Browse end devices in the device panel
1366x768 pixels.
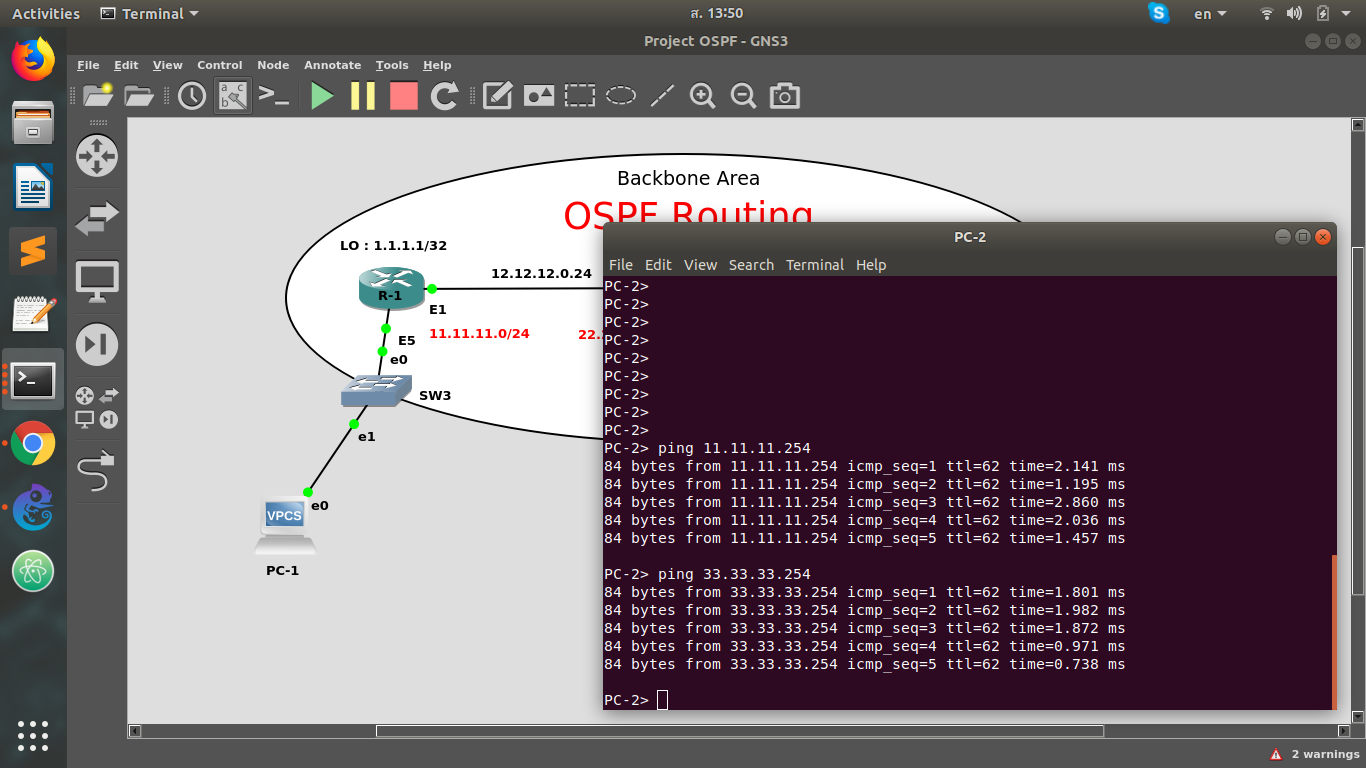[97, 282]
